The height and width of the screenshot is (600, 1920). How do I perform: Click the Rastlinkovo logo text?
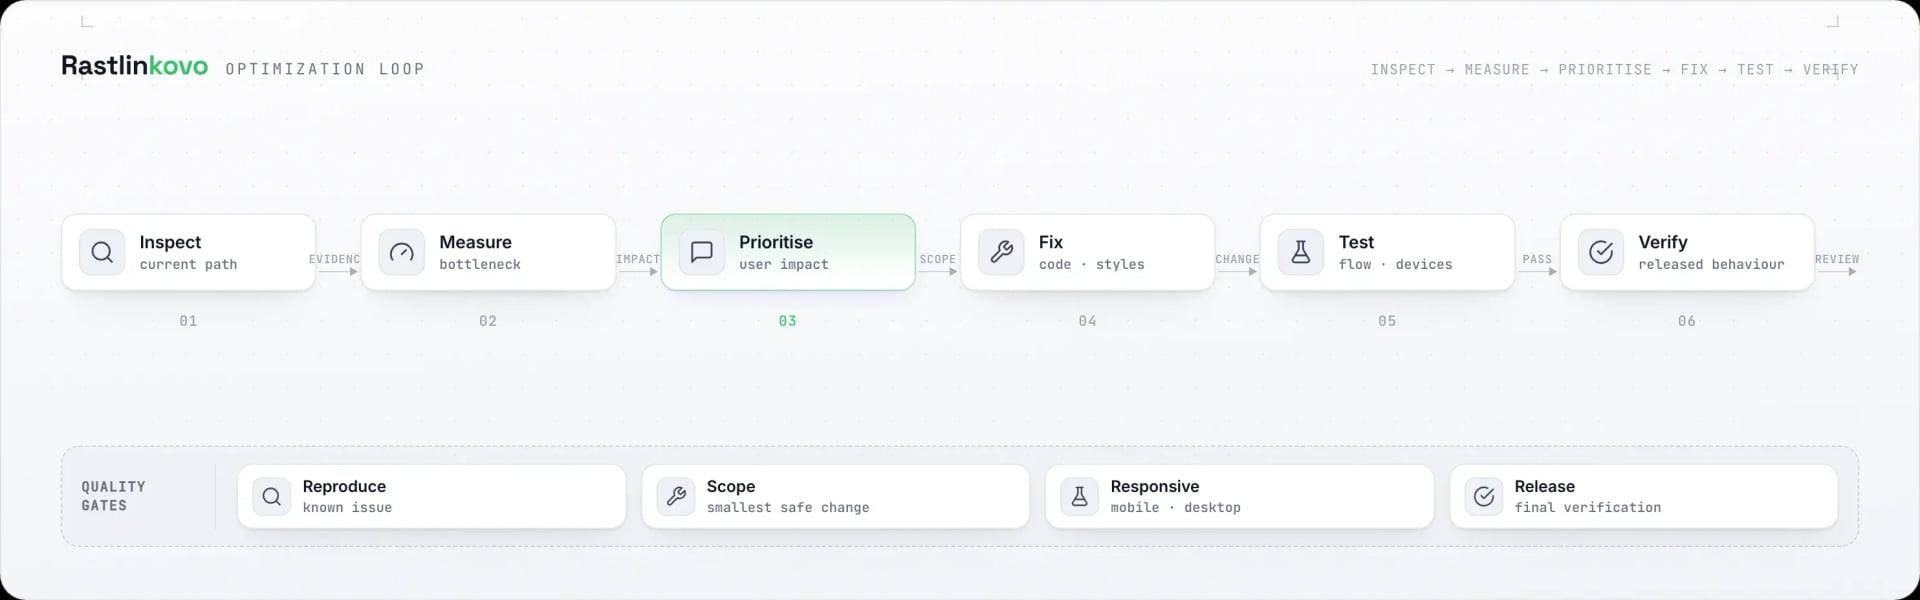pos(135,66)
